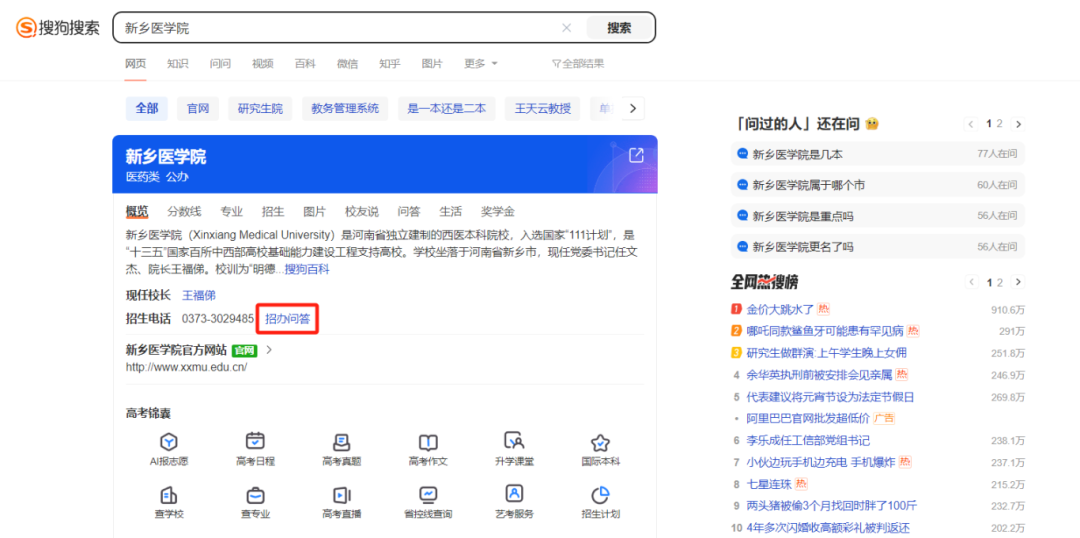This screenshot has height=538, width=1080.
Task: Click the phone number 0373-3029485
Action: [218, 319]
